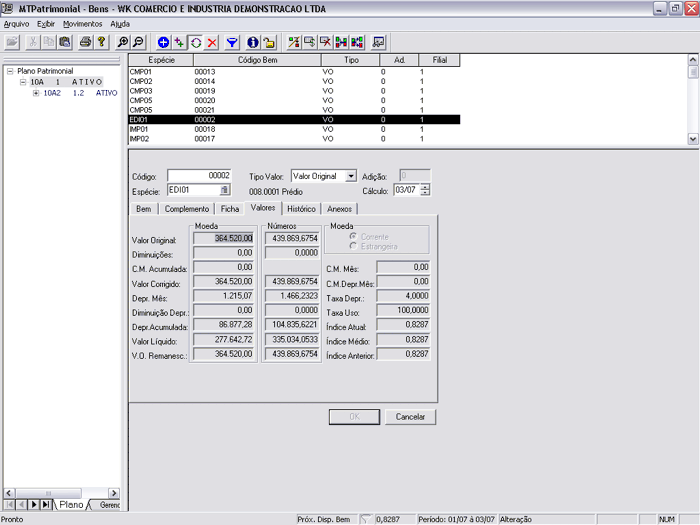700x525 pixels.
Task: Click the zoom in magnifier icon
Action: 123,42
